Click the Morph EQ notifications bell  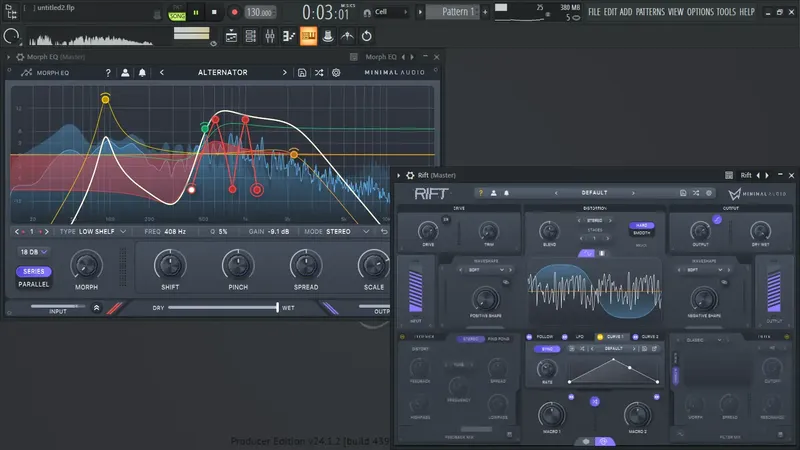click(143, 73)
